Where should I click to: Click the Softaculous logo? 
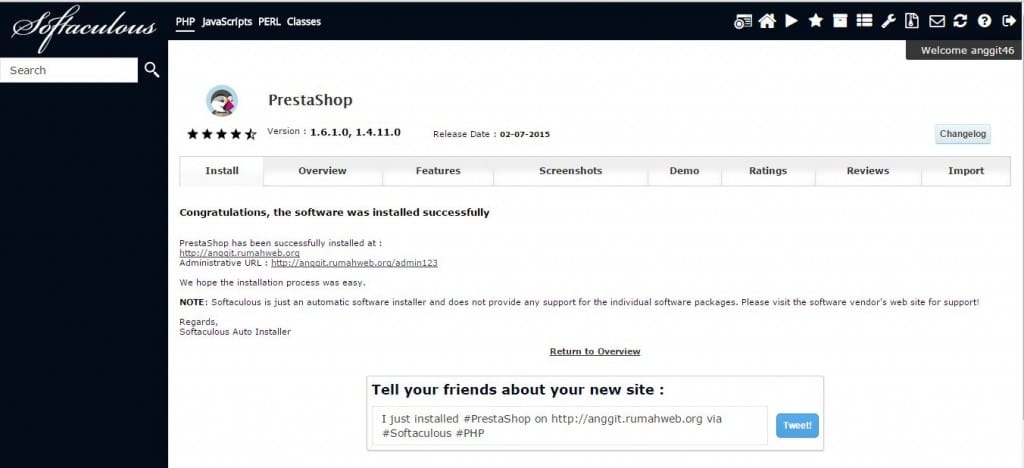(x=84, y=28)
